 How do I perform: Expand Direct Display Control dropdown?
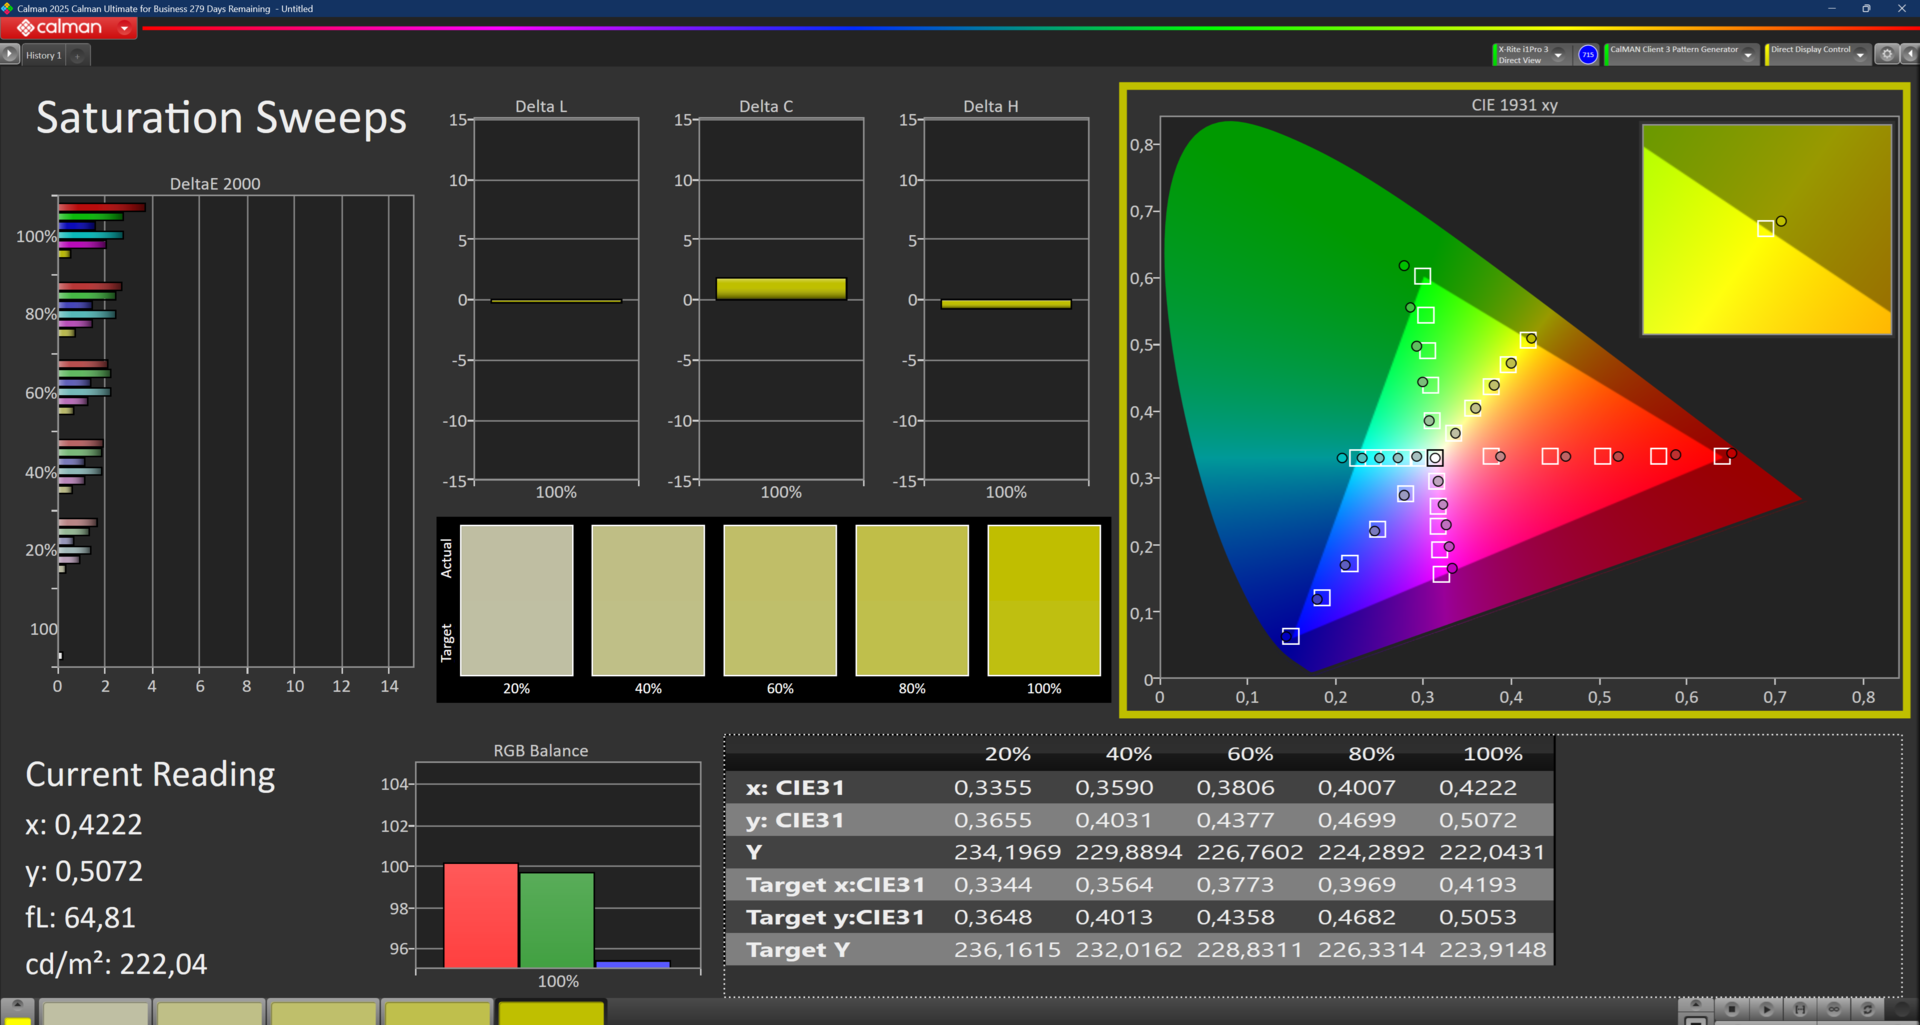[1860, 55]
